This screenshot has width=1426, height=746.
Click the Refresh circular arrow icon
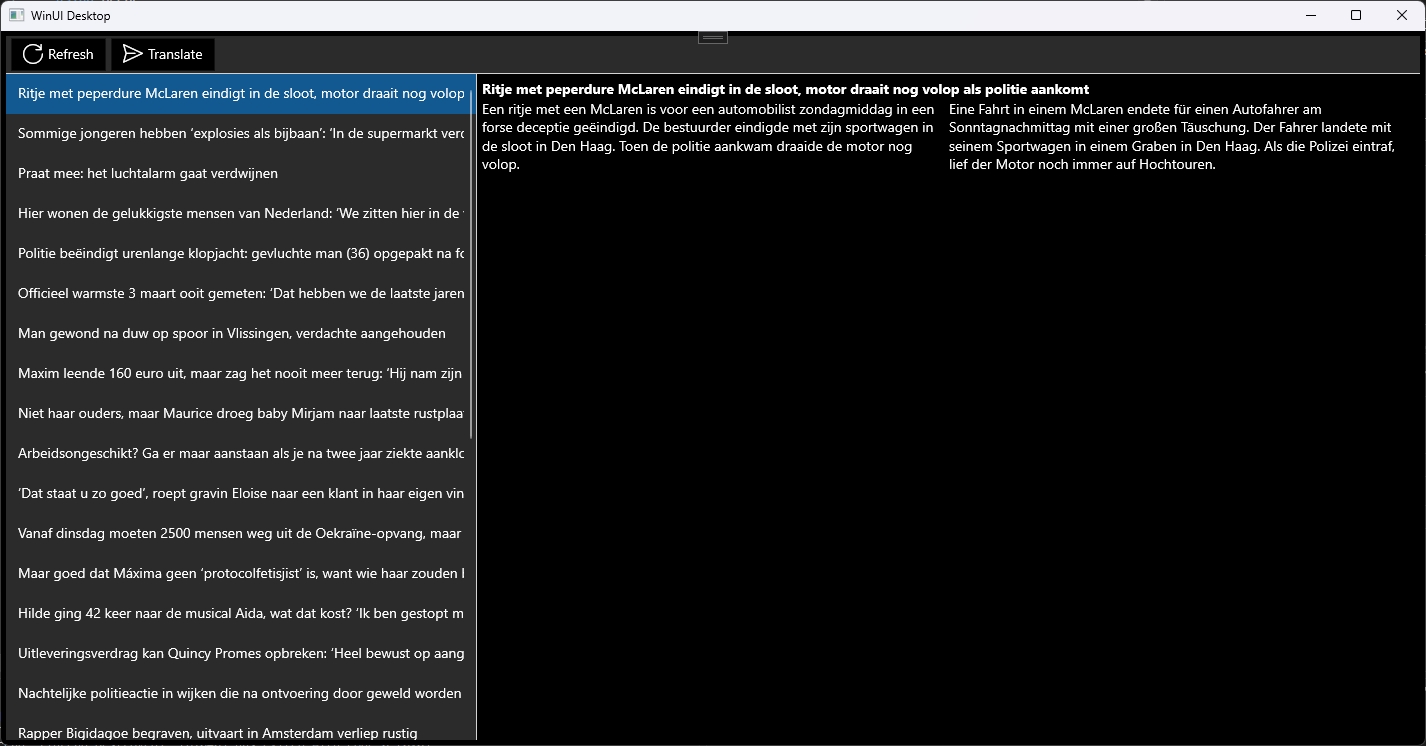(x=33, y=54)
